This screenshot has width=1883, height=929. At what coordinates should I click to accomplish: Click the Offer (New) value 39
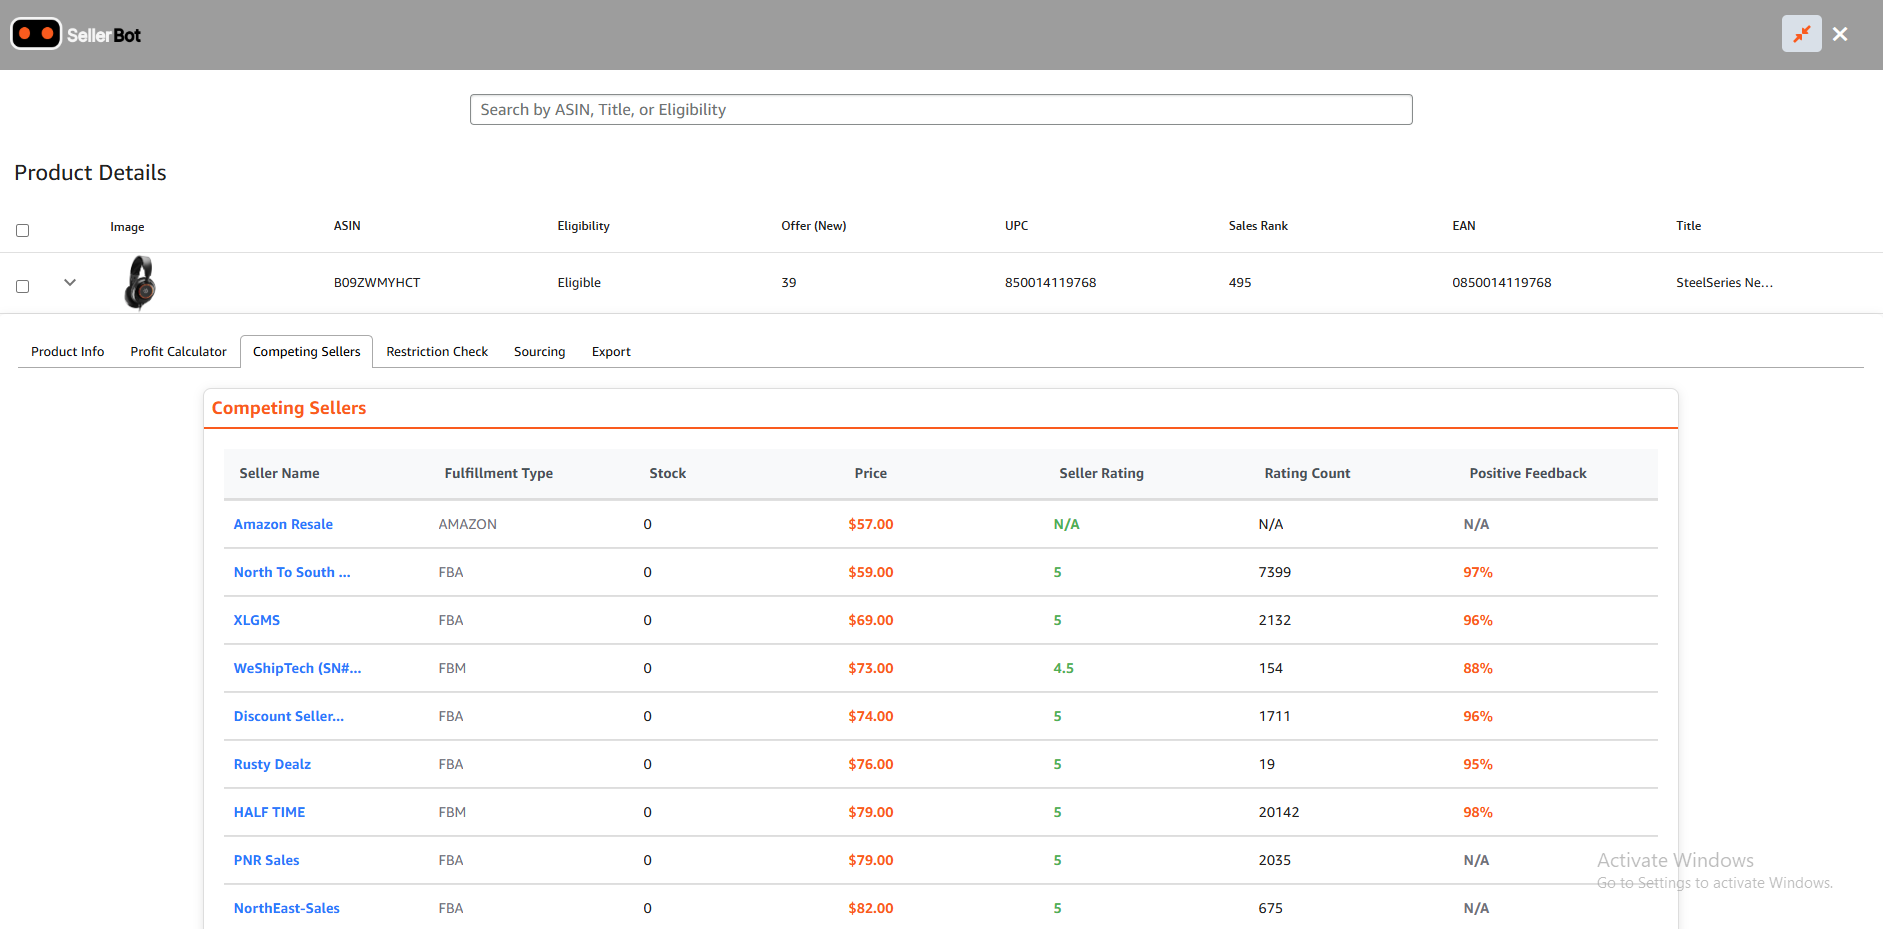click(788, 283)
